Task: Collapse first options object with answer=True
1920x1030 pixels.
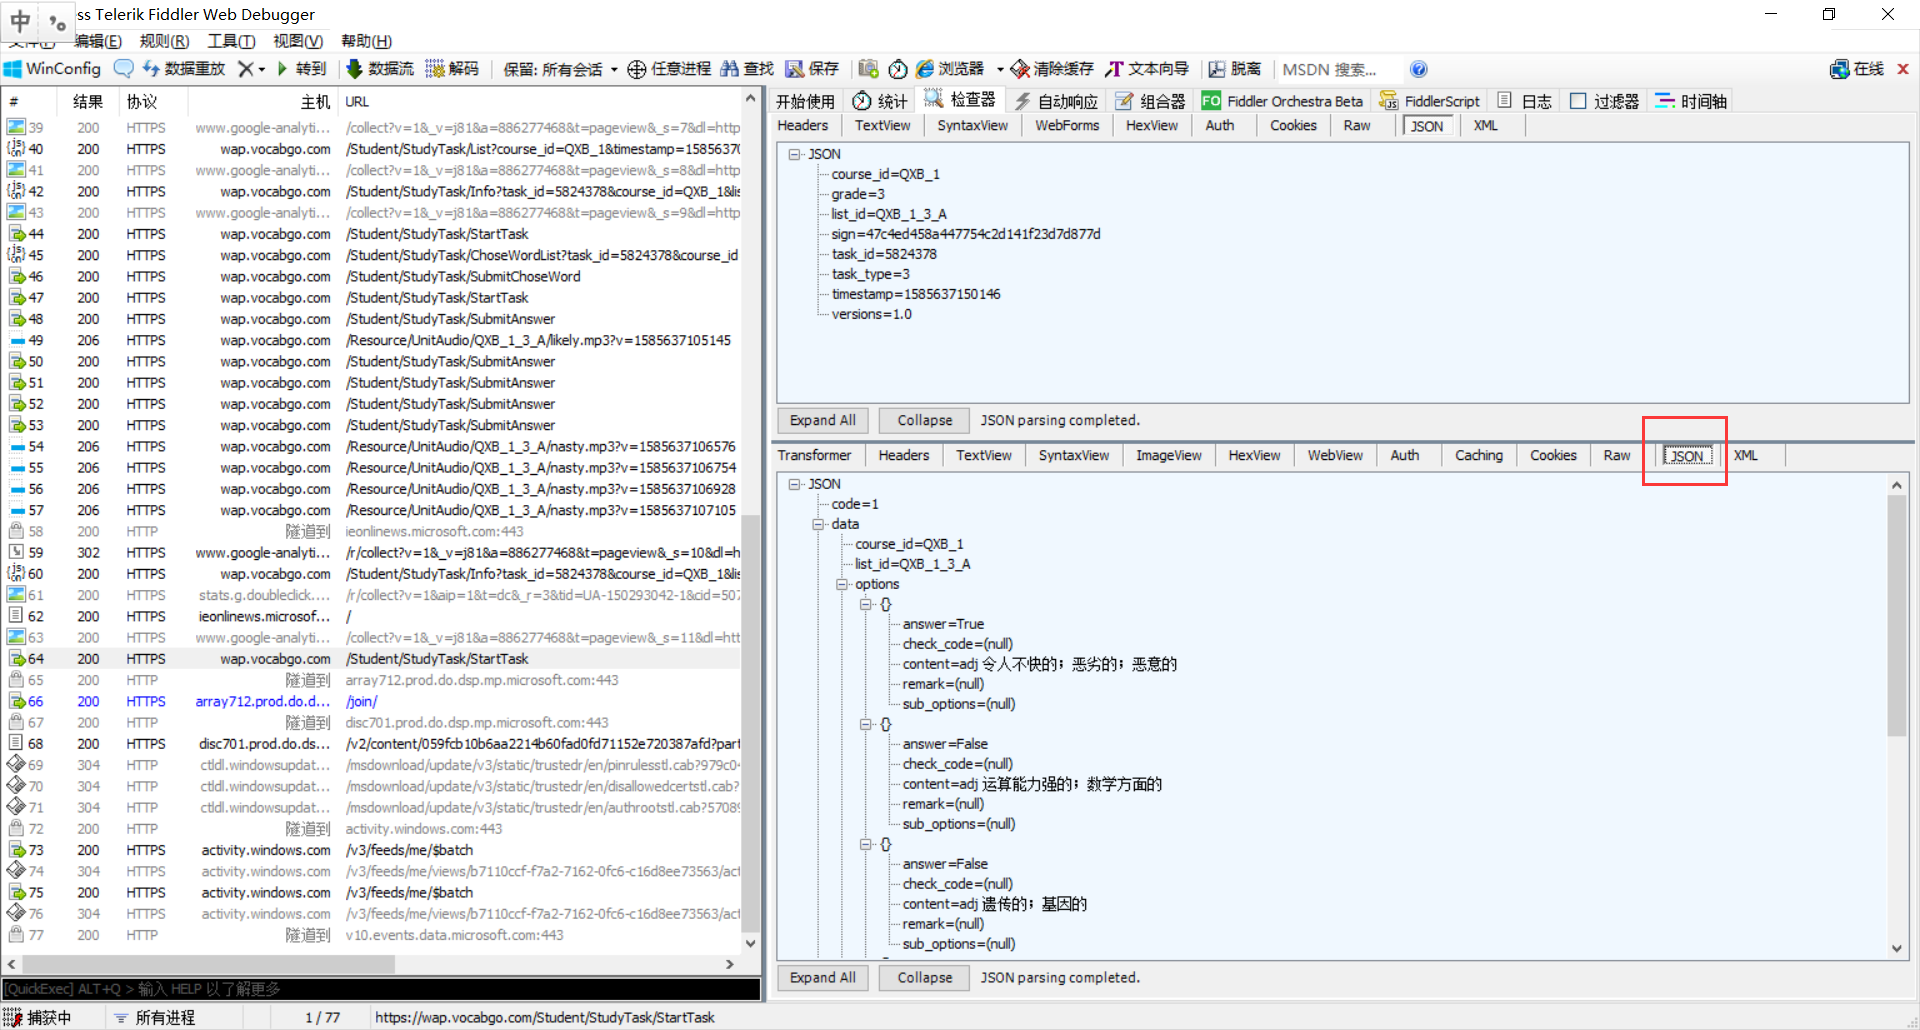Action: pos(866,604)
